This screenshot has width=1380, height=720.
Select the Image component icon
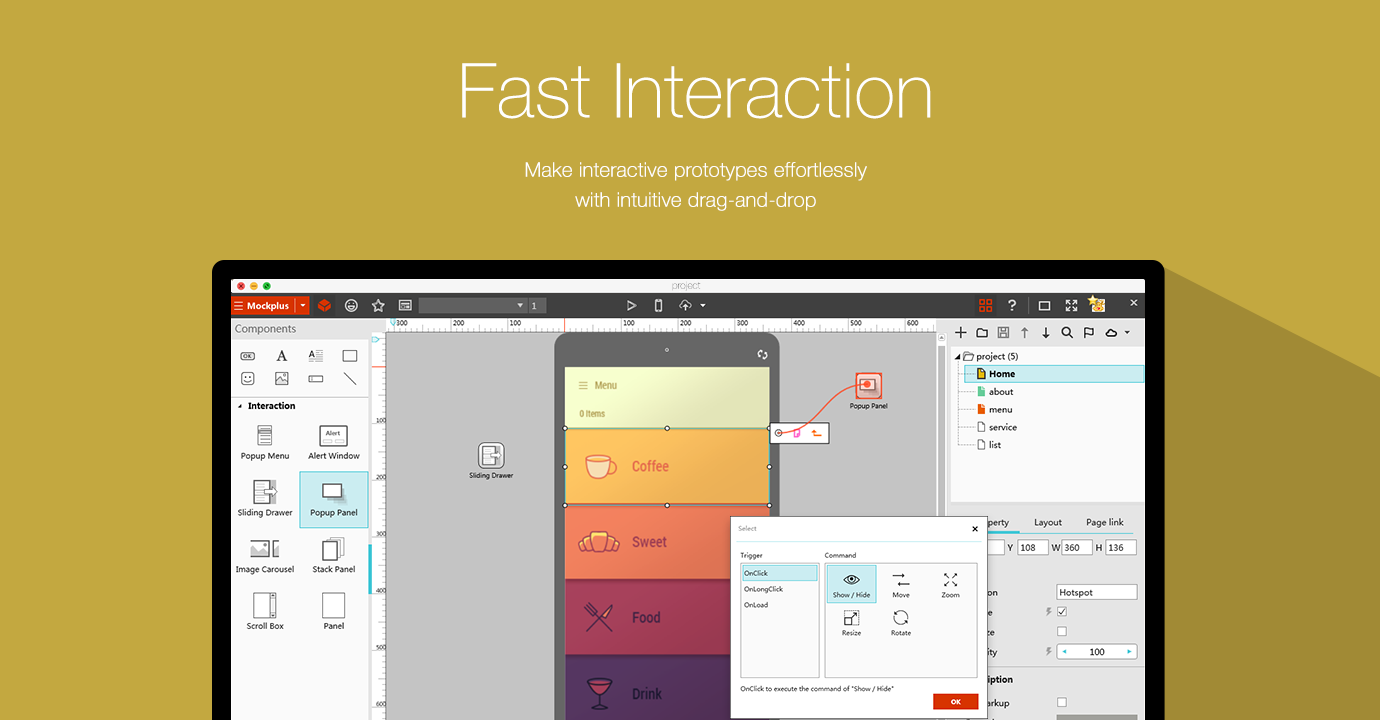(x=282, y=379)
